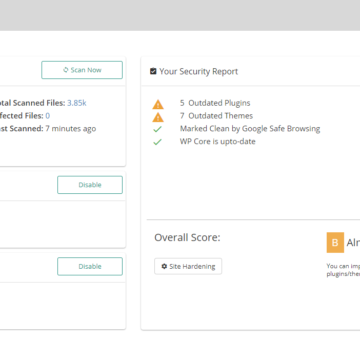The width and height of the screenshot is (360, 360).
Task: Select Marked Clean by Google Safe Browsing text
Action: point(250,129)
